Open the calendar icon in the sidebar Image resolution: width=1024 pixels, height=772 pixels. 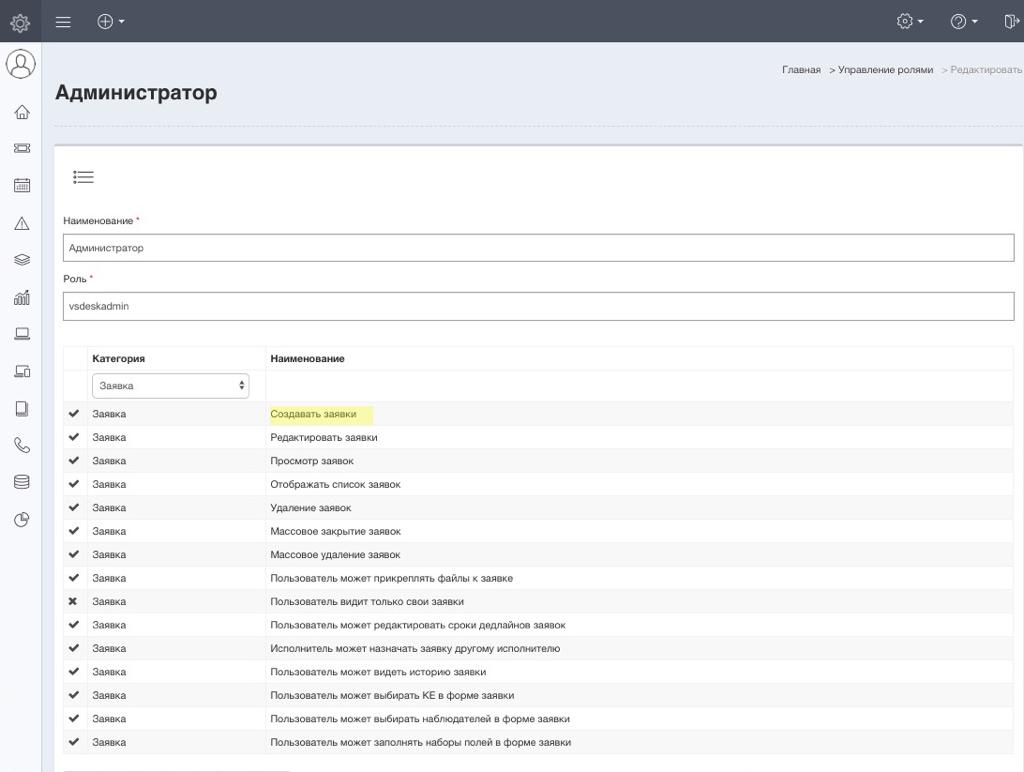(21, 185)
